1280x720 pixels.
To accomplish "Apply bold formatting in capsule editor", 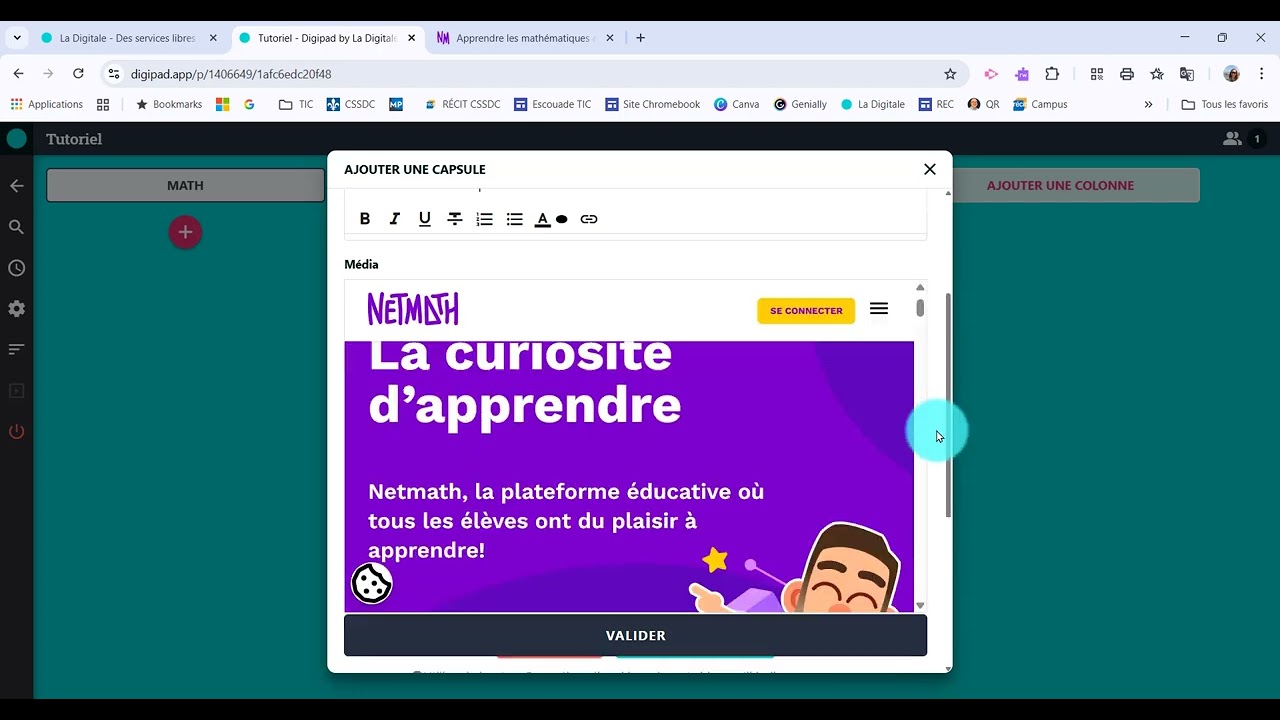I will [365, 219].
